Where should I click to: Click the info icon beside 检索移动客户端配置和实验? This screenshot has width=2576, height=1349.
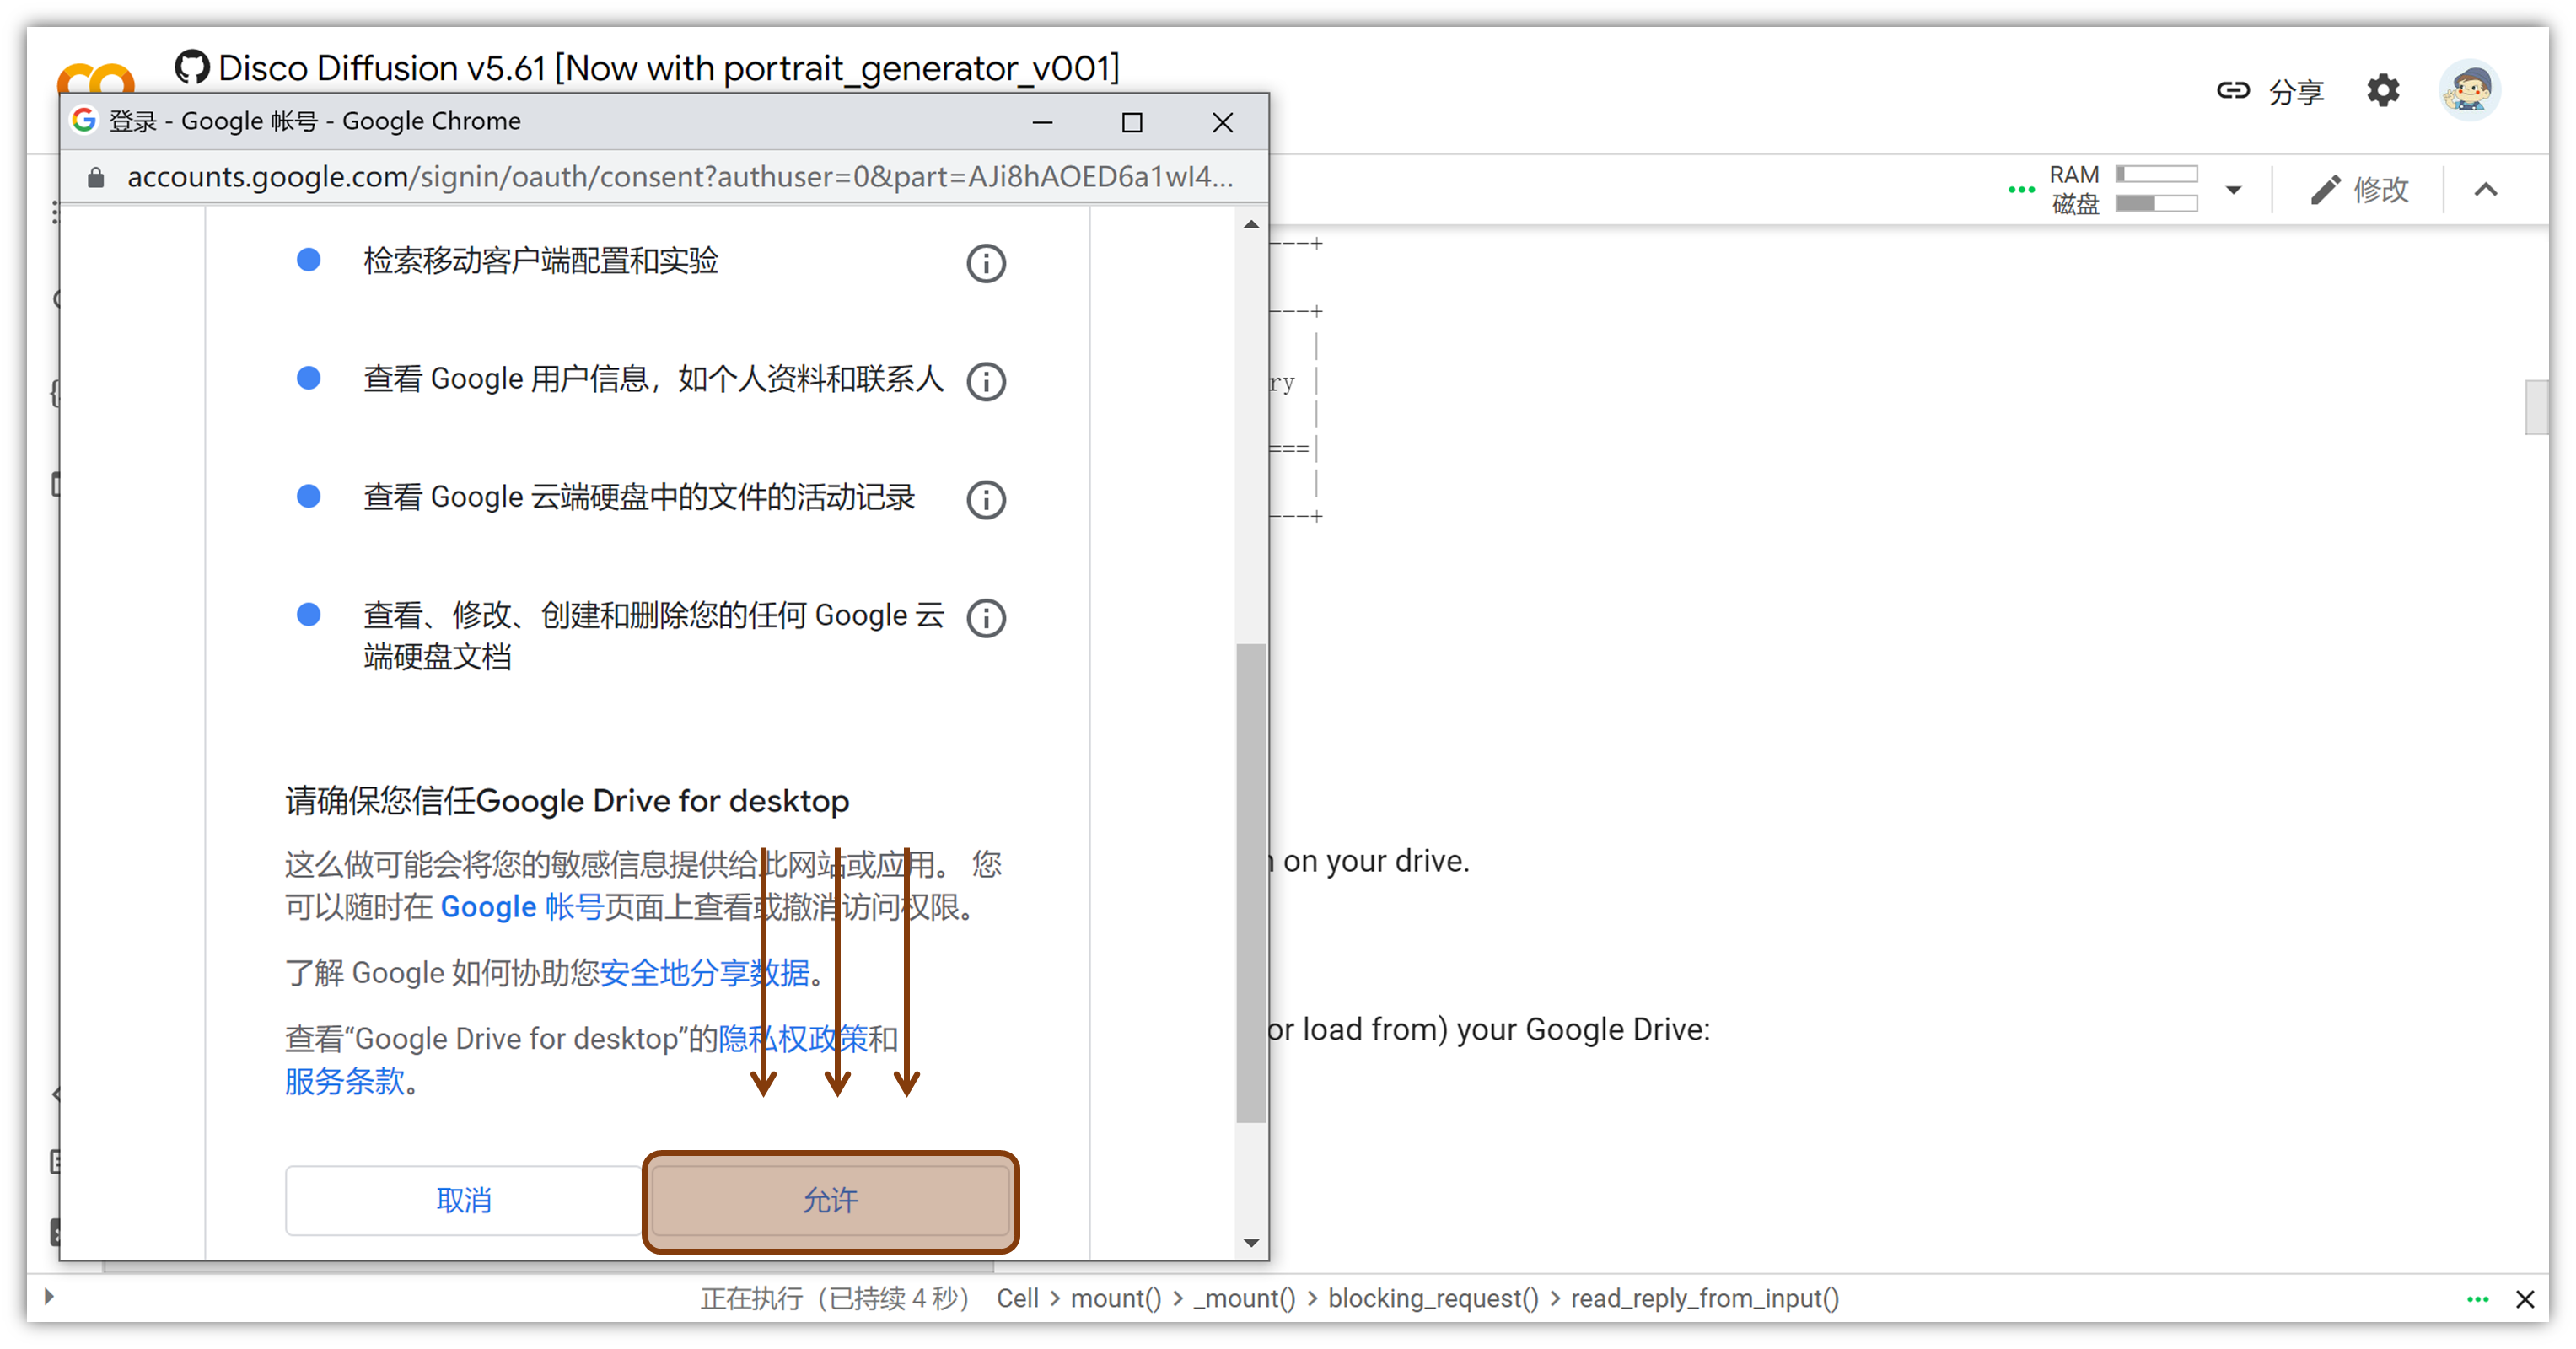pos(985,263)
